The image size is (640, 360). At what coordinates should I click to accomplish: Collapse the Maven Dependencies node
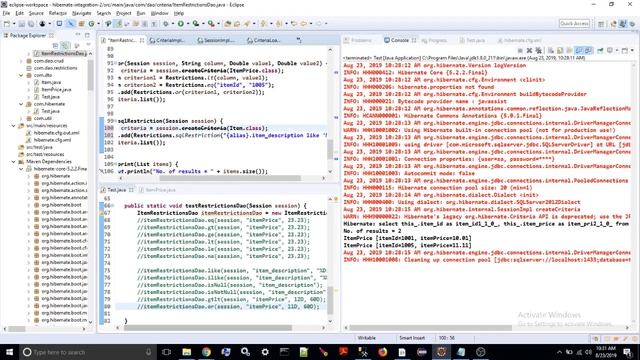point(14,162)
